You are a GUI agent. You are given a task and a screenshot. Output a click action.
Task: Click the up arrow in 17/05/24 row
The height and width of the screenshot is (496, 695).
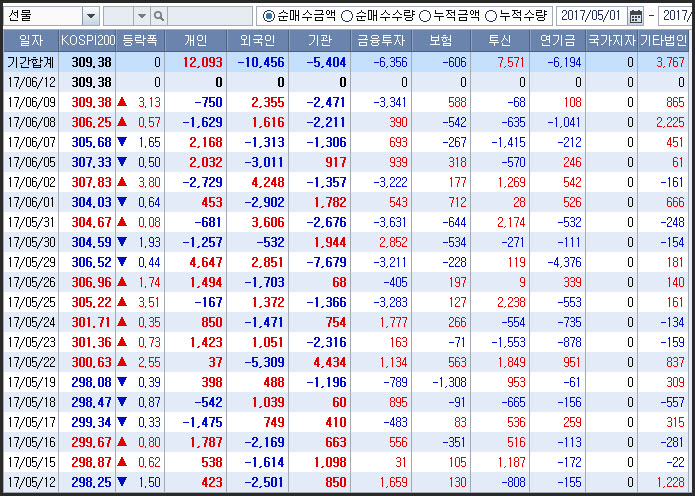(x=122, y=322)
